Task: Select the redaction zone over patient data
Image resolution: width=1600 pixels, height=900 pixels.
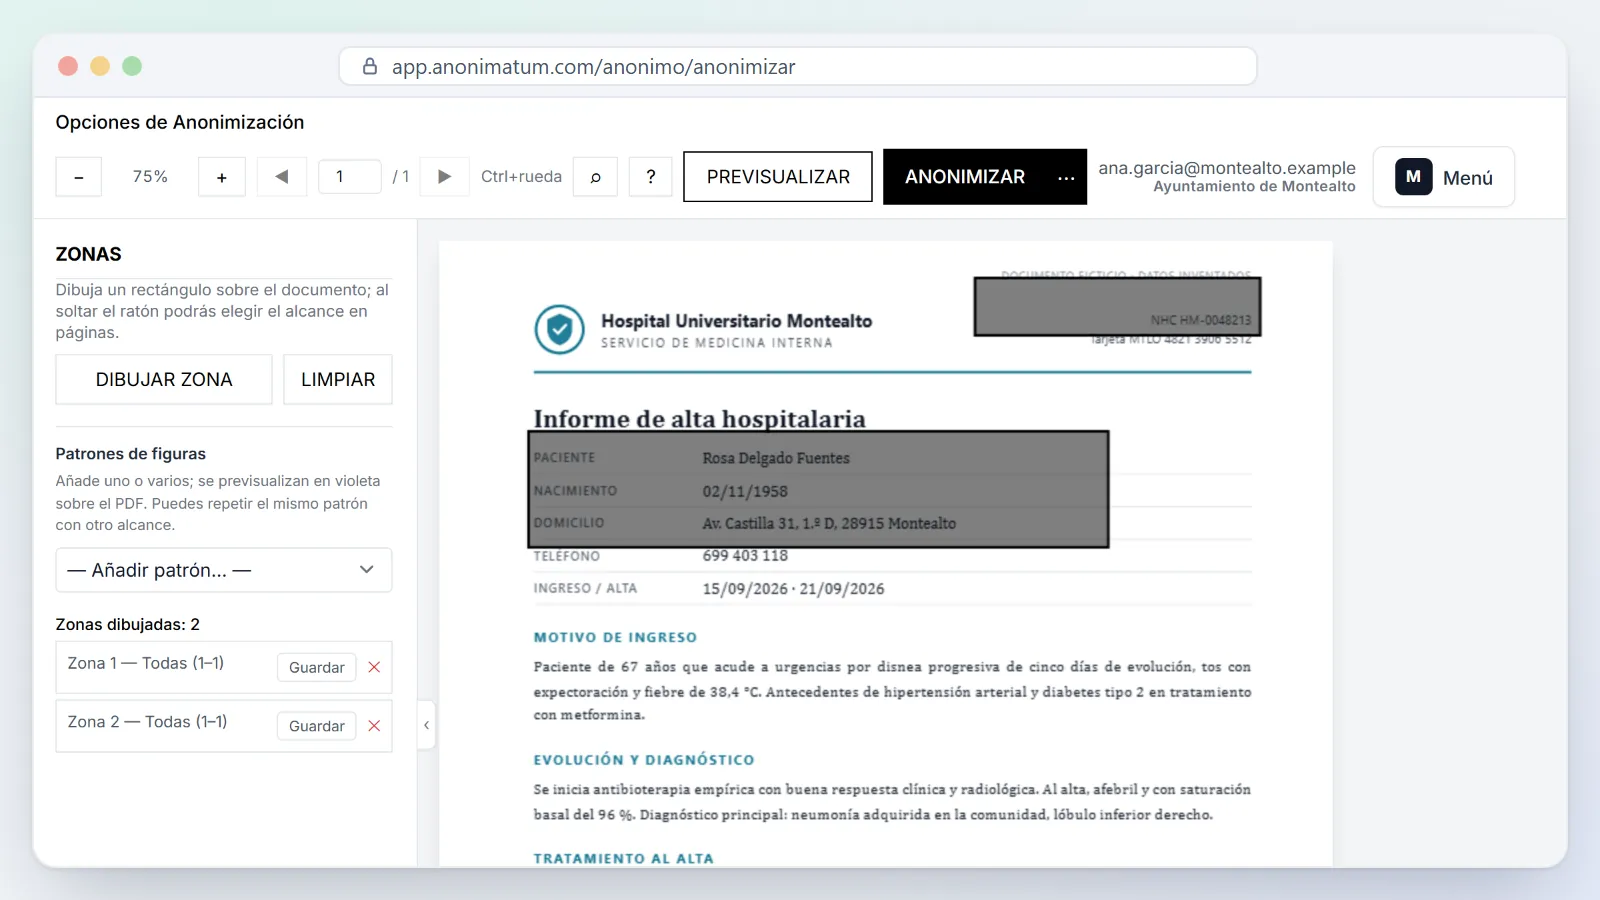Action: [819, 489]
